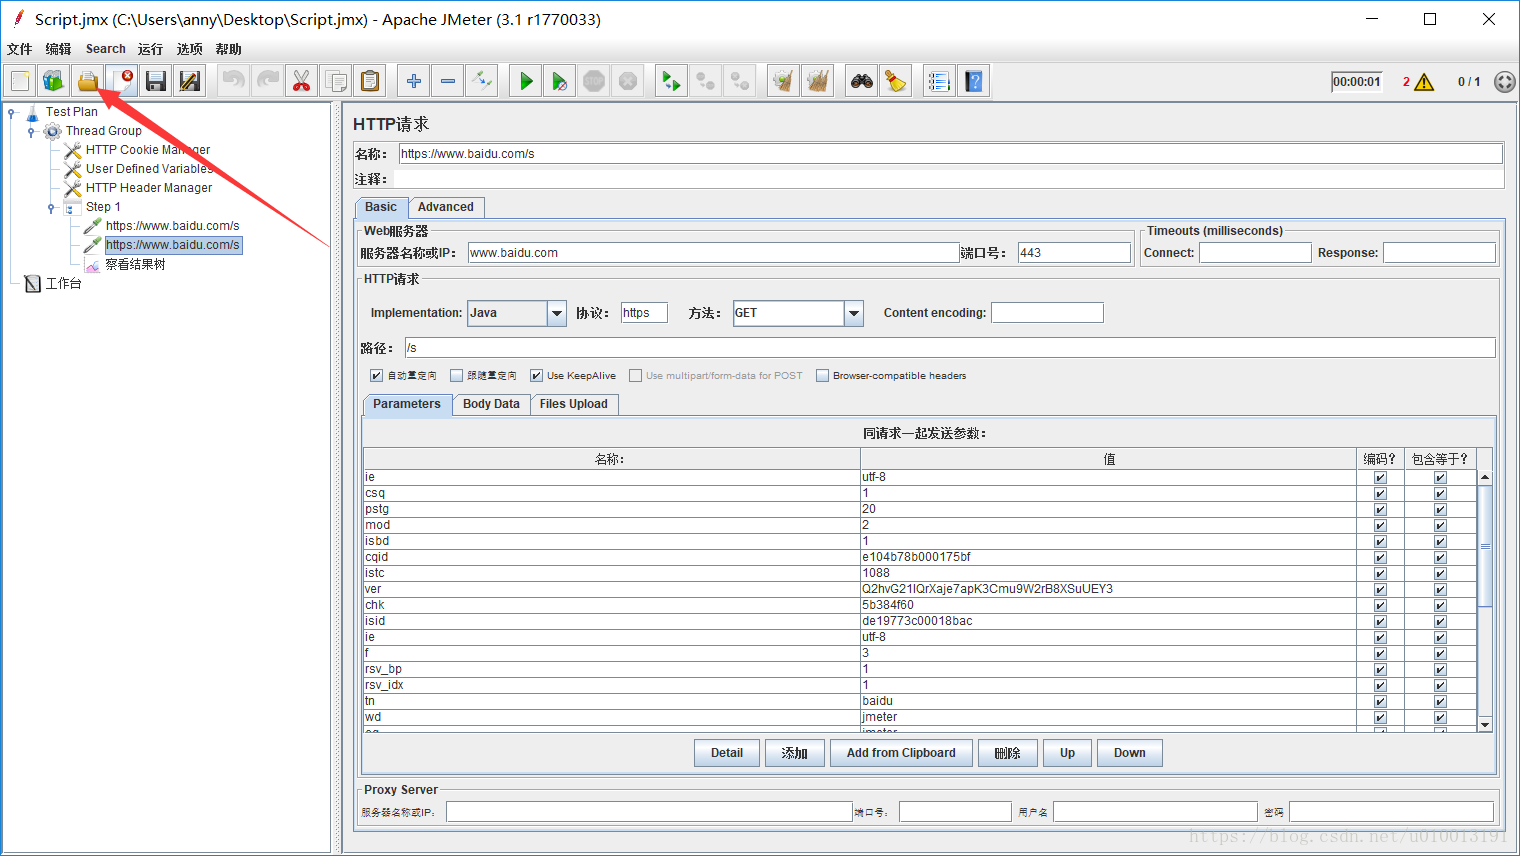Click the Clear All brooms icon

[818, 81]
